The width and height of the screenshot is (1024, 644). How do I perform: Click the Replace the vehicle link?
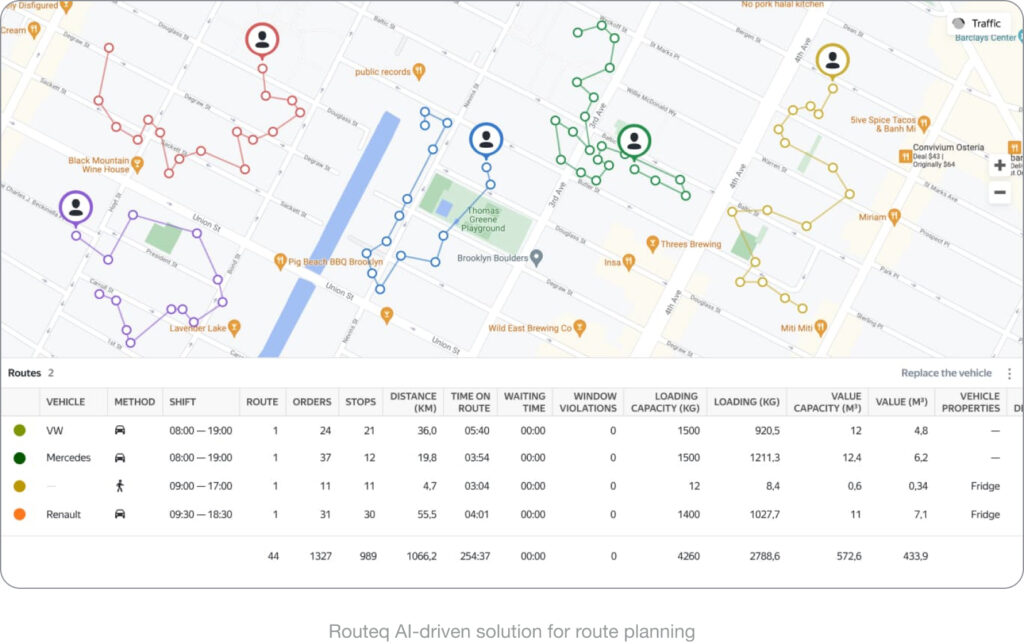tap(946, 373)
